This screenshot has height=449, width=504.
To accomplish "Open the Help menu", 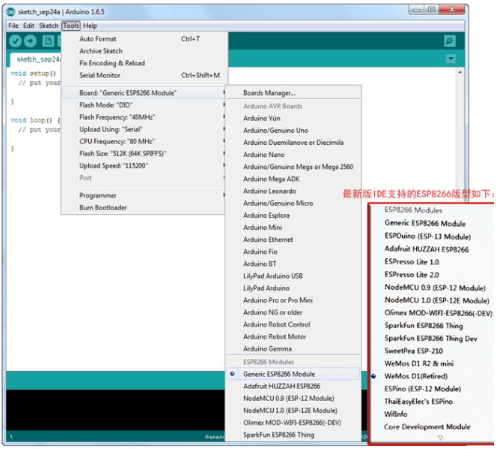I will pos(90,26).
